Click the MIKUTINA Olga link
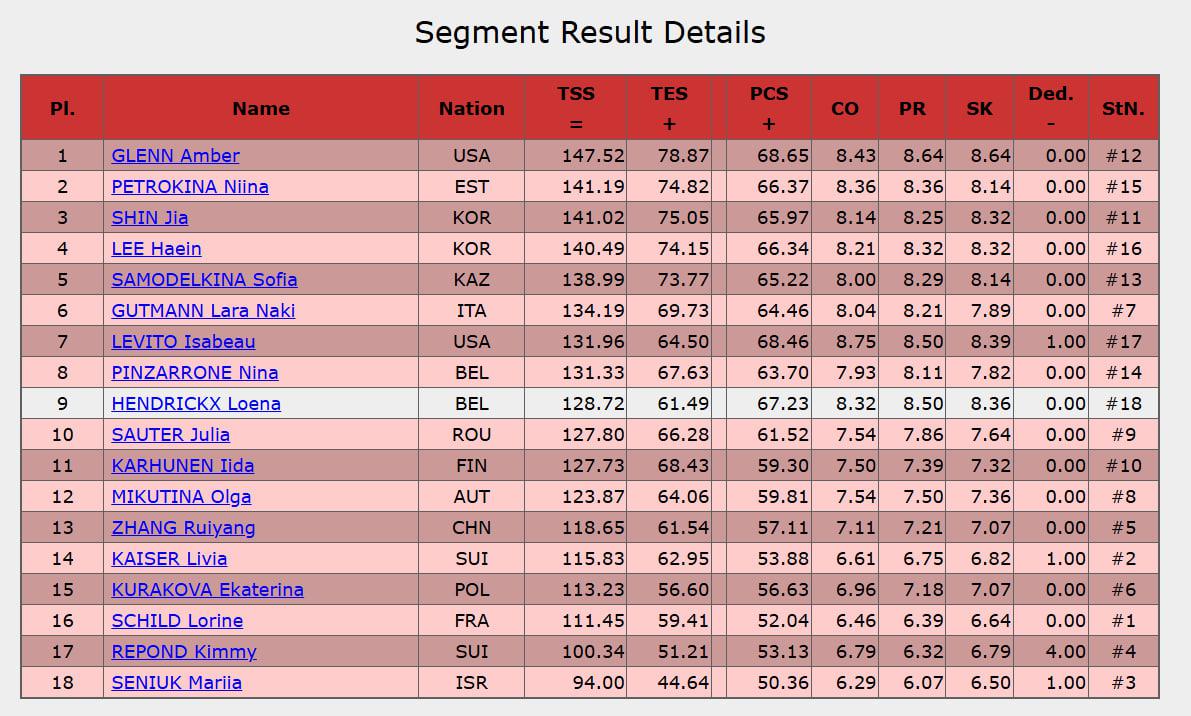 181,497
